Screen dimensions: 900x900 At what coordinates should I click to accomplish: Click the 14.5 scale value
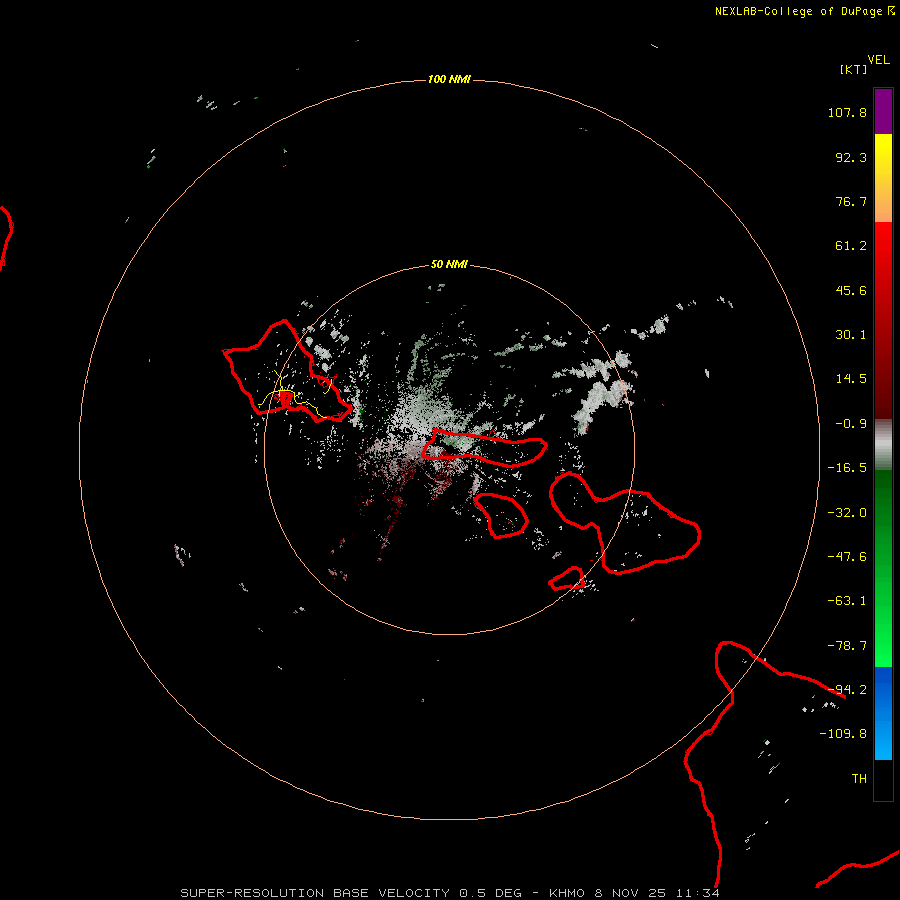(851, 379)
